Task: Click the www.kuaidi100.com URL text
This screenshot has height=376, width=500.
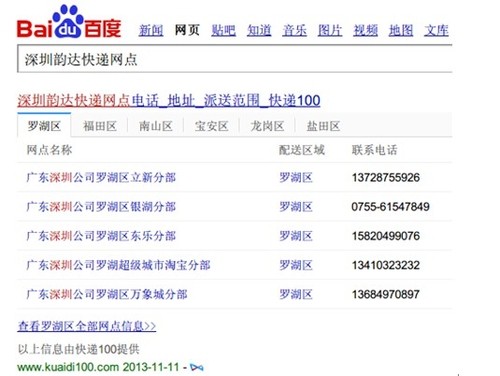Action: pyautogui.click(x=68, y=367)
